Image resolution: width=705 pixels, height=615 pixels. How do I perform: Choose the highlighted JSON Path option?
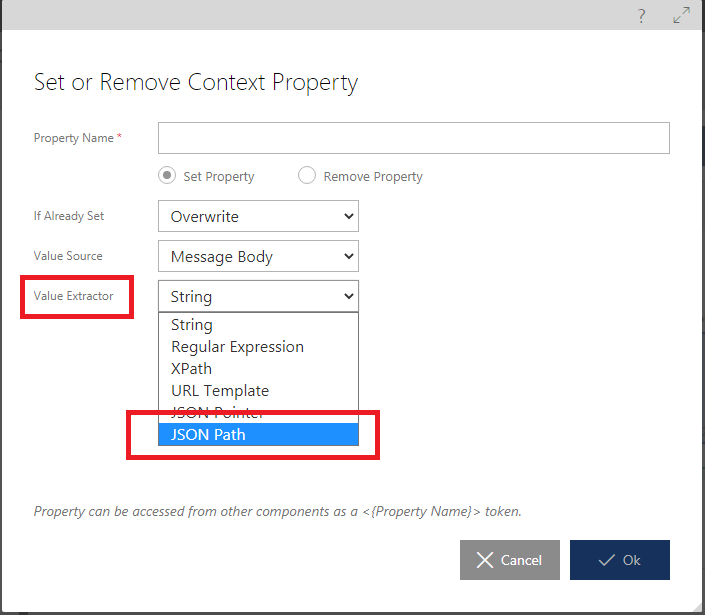click(208, 434)
